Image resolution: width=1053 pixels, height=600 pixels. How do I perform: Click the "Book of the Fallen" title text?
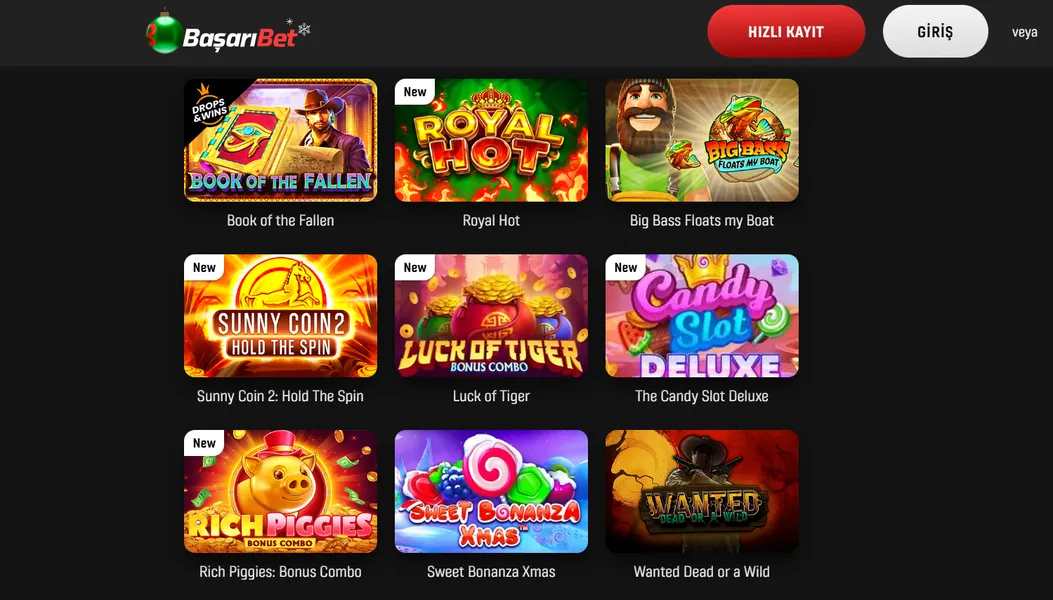click(280, 220)
